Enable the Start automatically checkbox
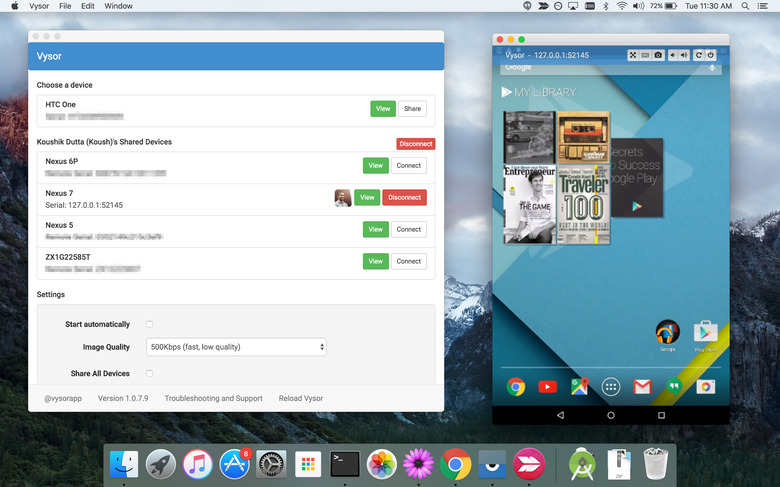 [150, 324]
